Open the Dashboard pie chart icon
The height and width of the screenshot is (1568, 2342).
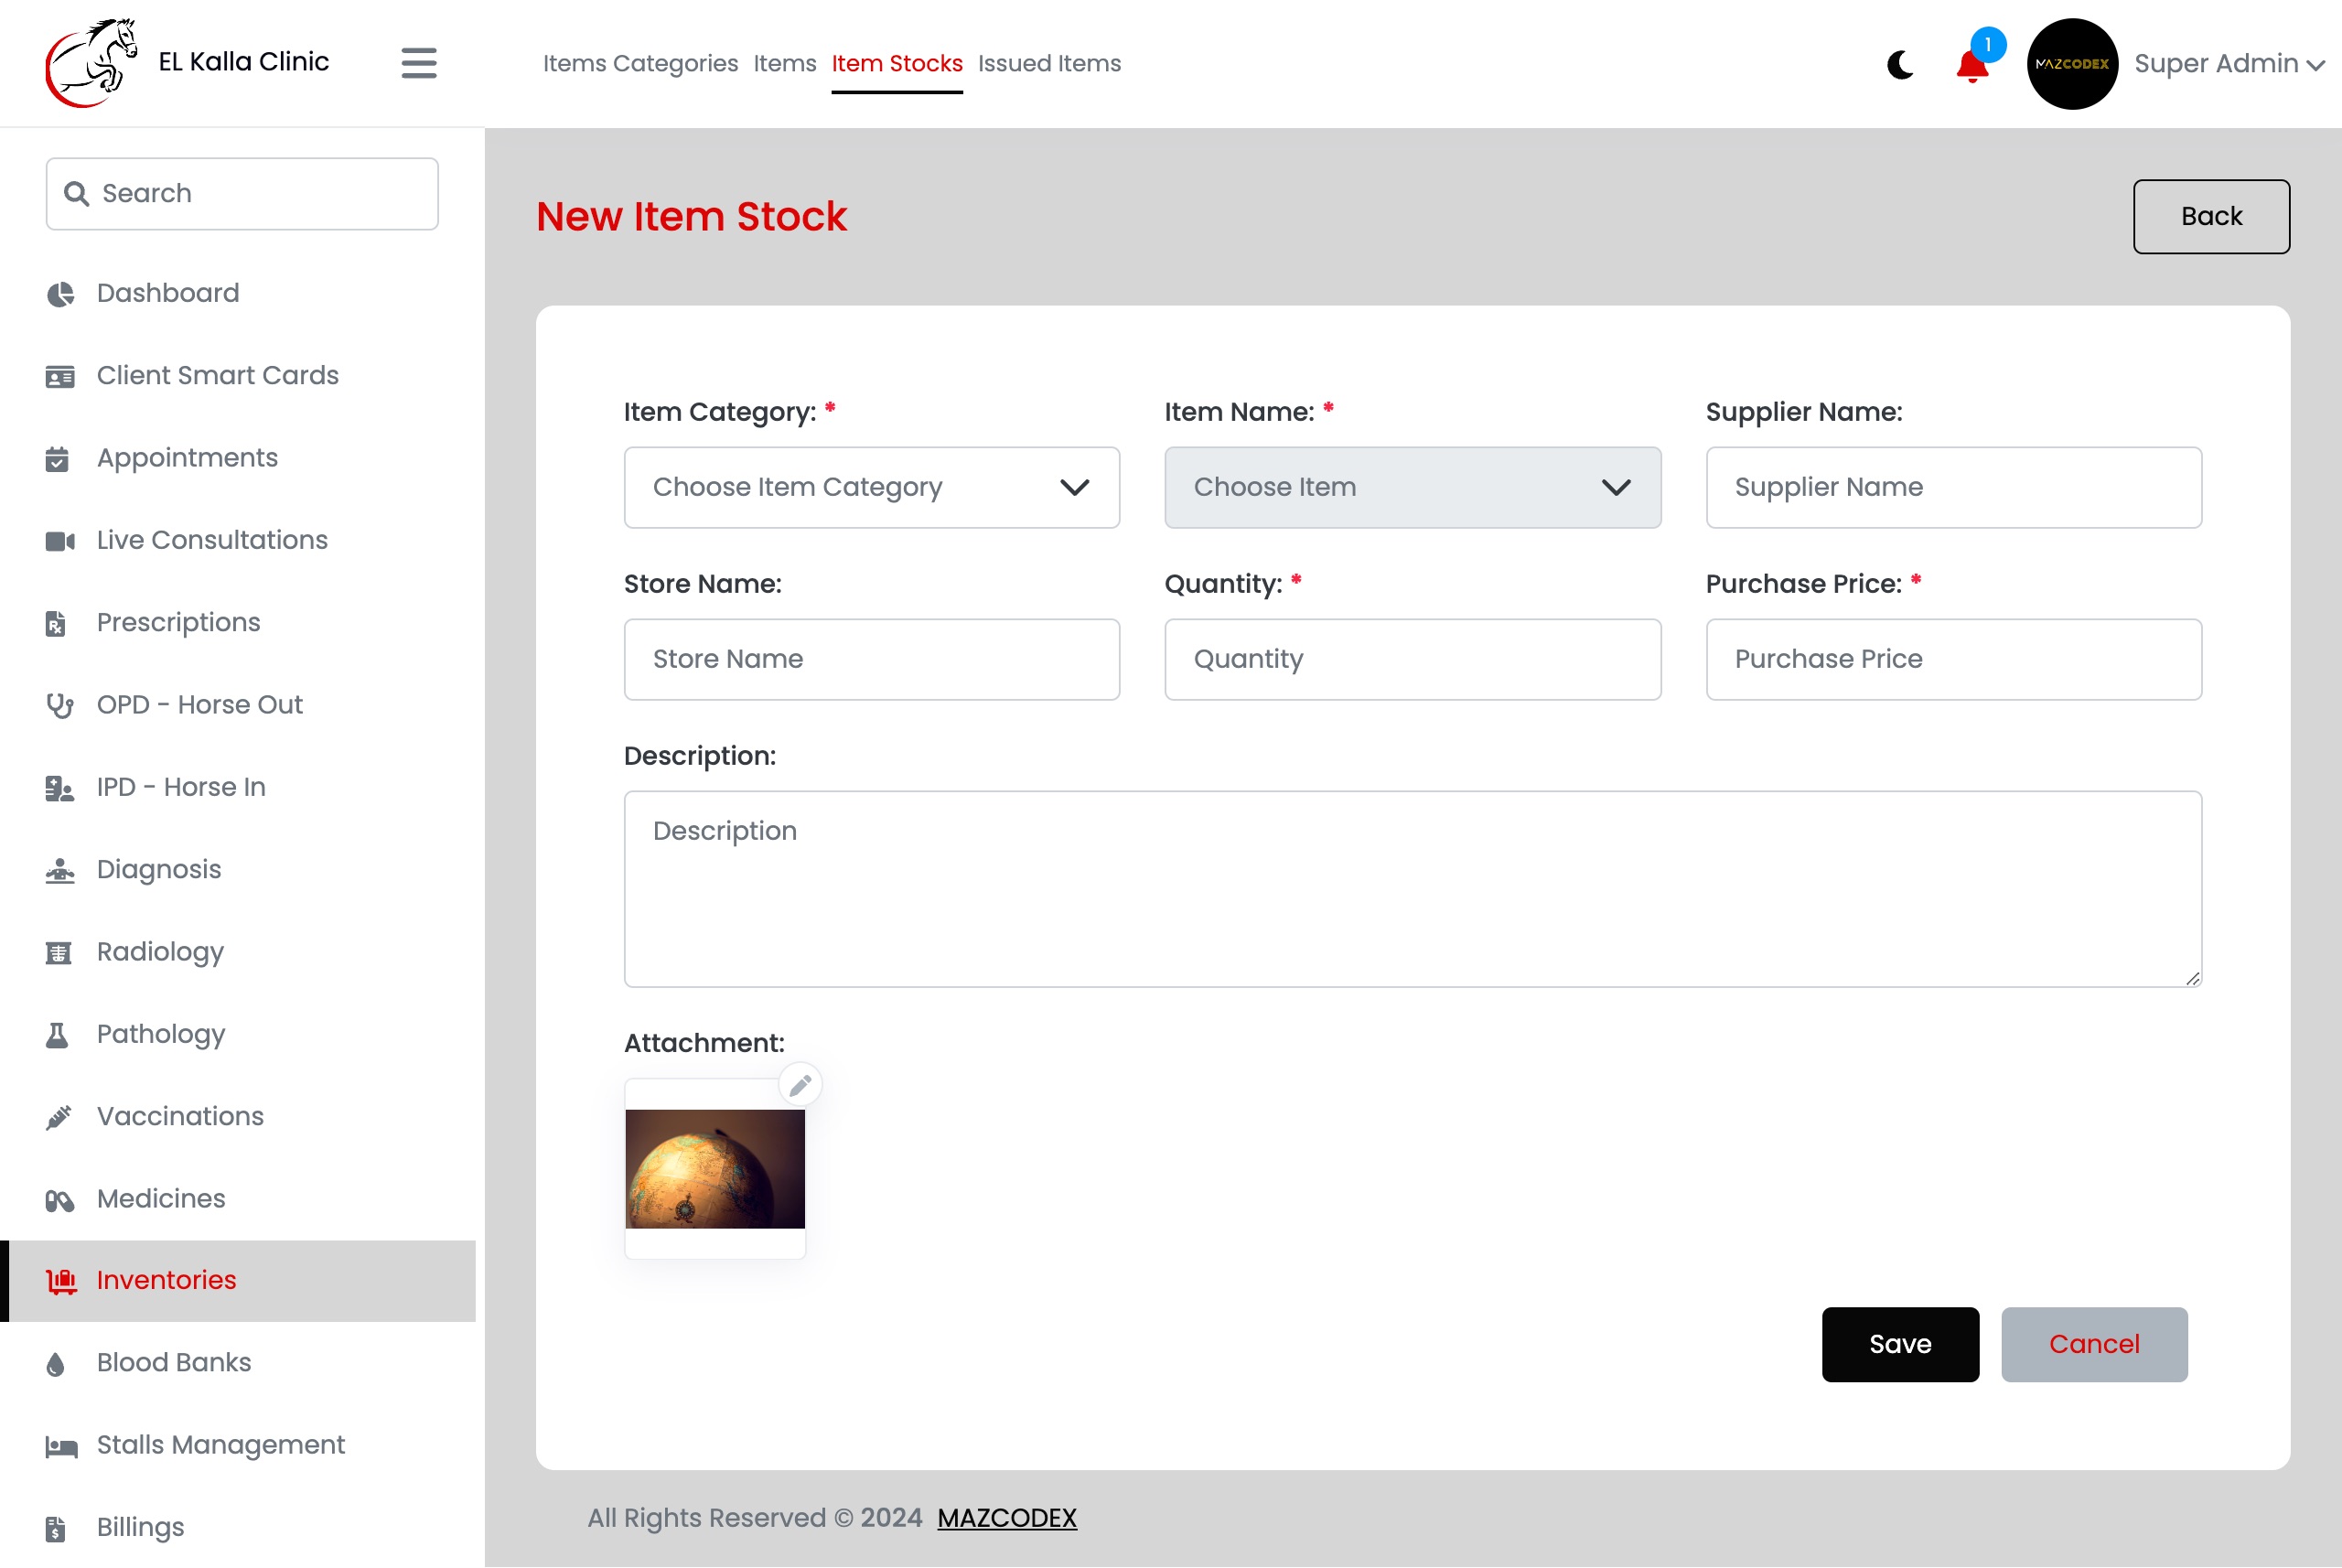tap(60, 294)
